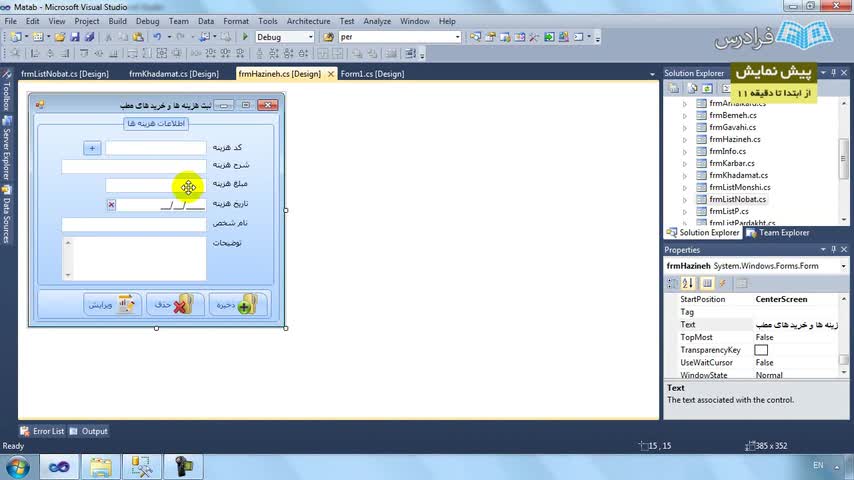Open the Data Sources side panel
Viewport: 854px width, 480px height.
coord(6,215)
